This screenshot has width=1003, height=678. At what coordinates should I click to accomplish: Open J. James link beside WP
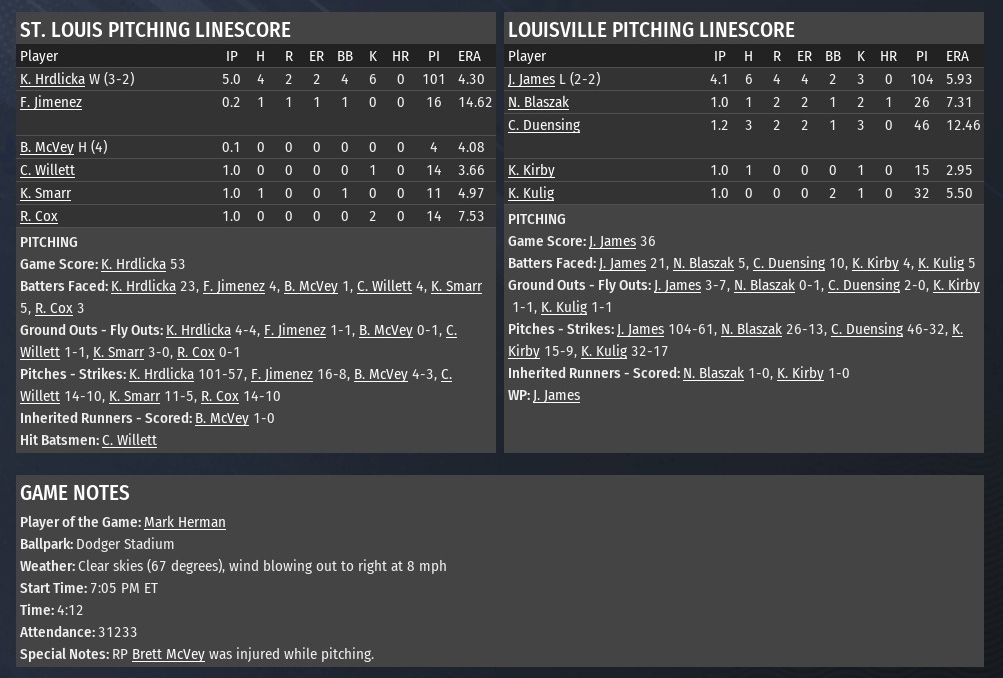pos(556,395)
